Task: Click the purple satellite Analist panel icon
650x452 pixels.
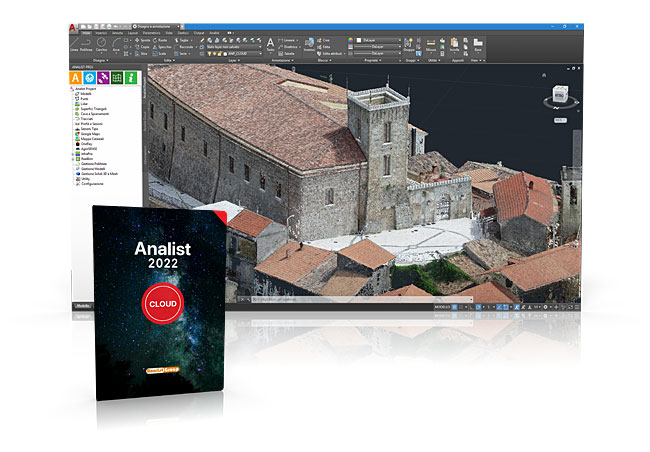Action: click(103, 78)
